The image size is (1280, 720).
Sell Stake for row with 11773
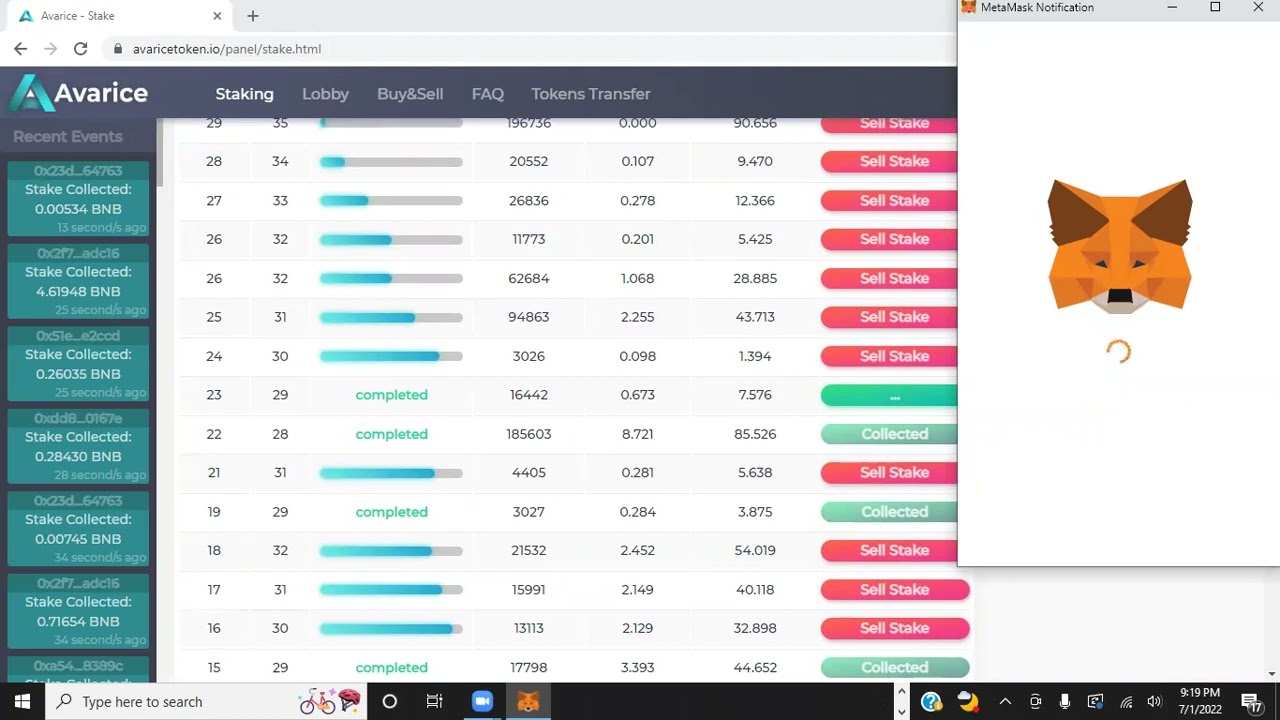(889, 239)
